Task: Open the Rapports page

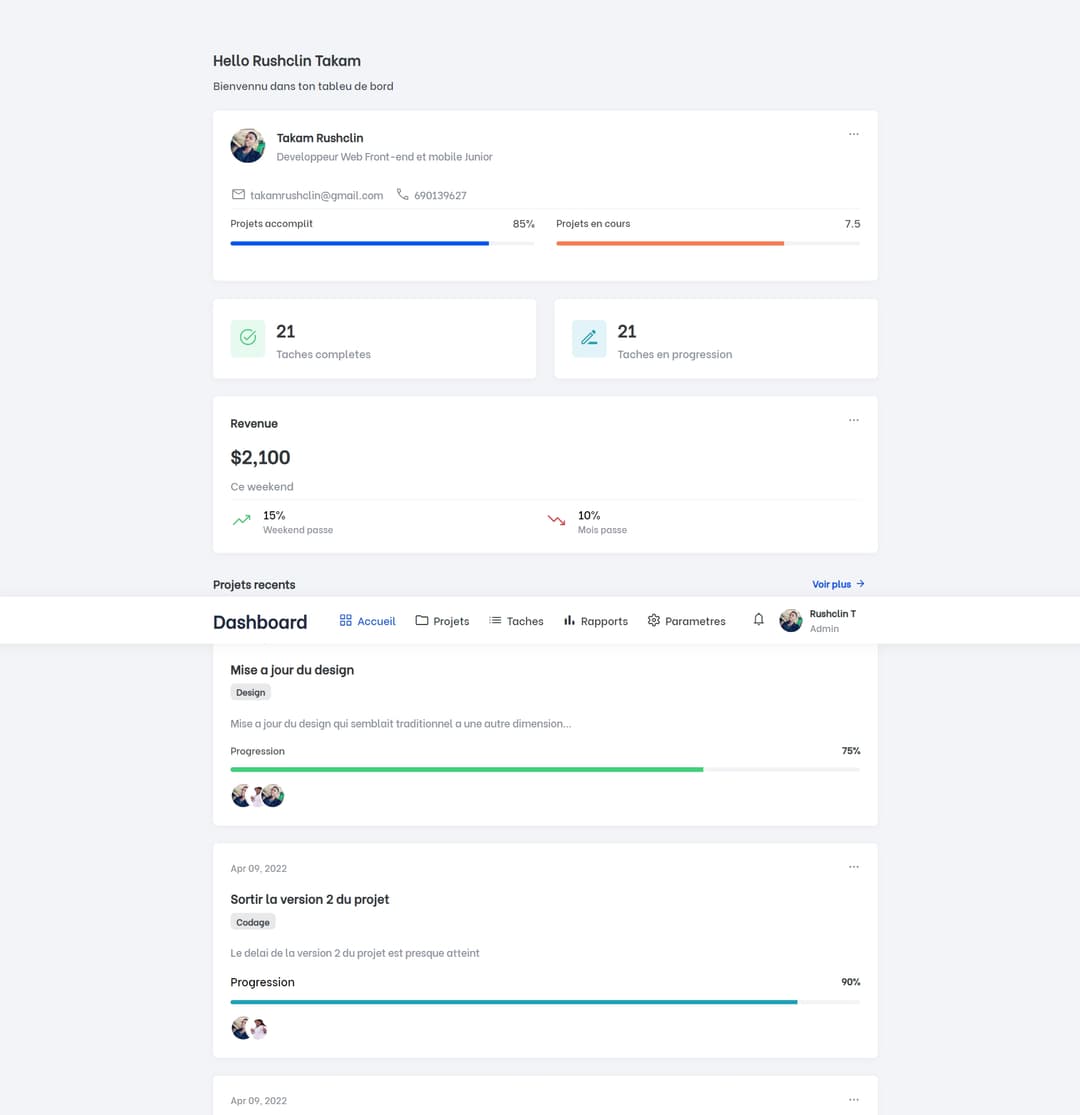Action: tap(595, 621)
